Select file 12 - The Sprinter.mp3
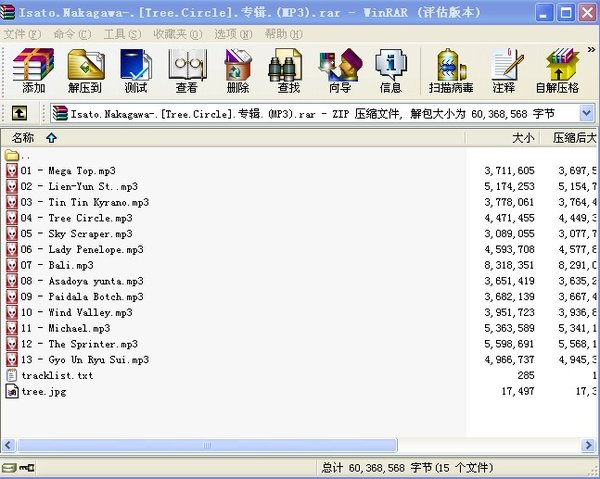 79,344
